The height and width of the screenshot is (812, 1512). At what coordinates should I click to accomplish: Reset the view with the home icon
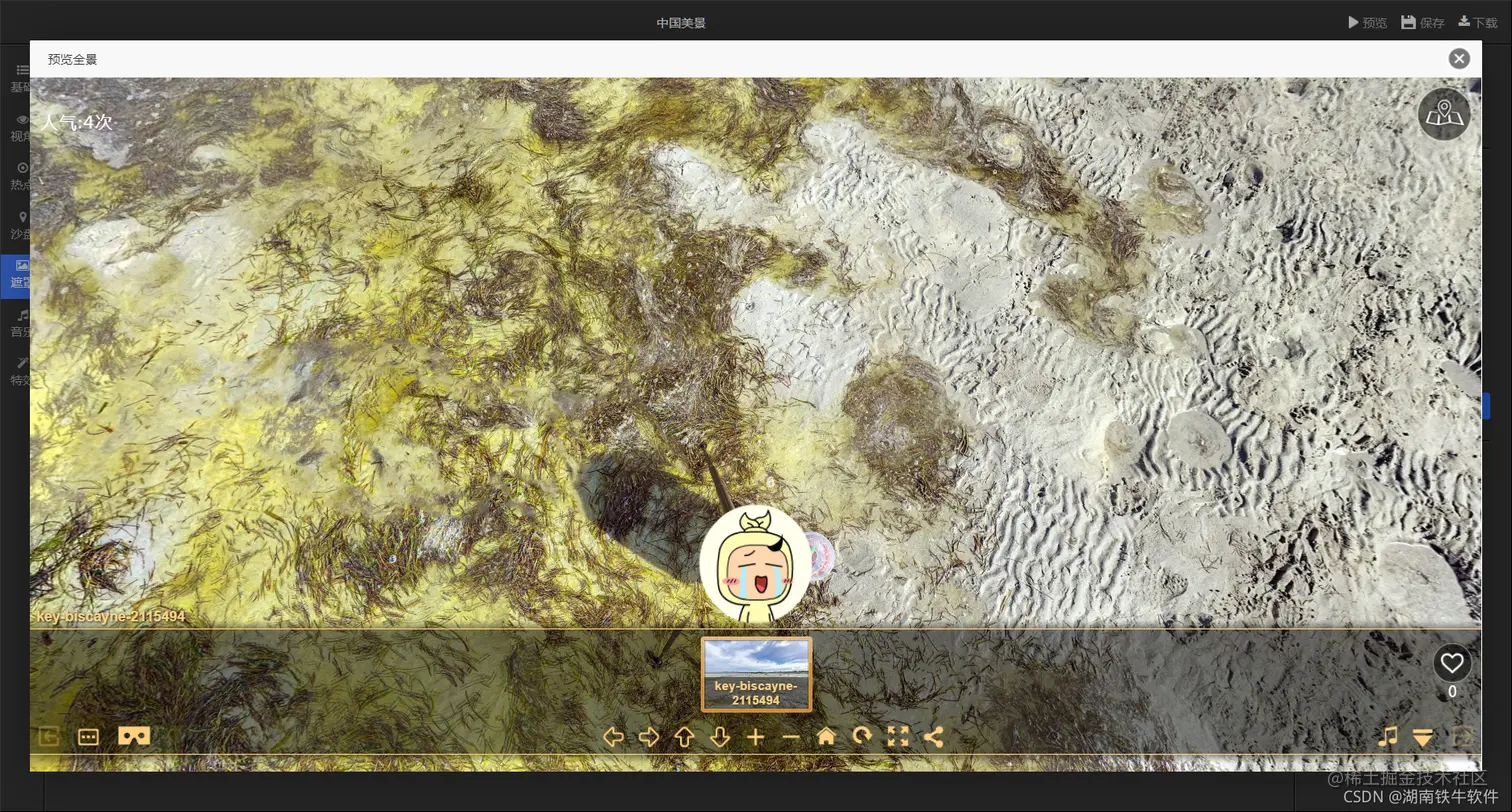click(826, 737)
